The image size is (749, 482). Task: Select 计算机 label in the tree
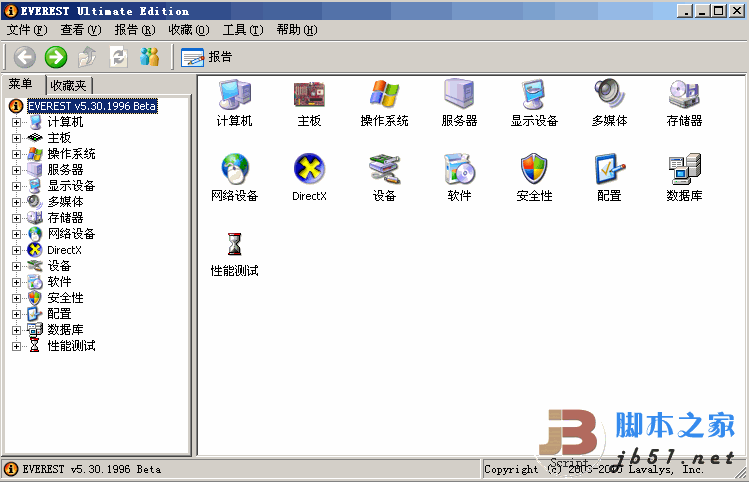(65, 122)
